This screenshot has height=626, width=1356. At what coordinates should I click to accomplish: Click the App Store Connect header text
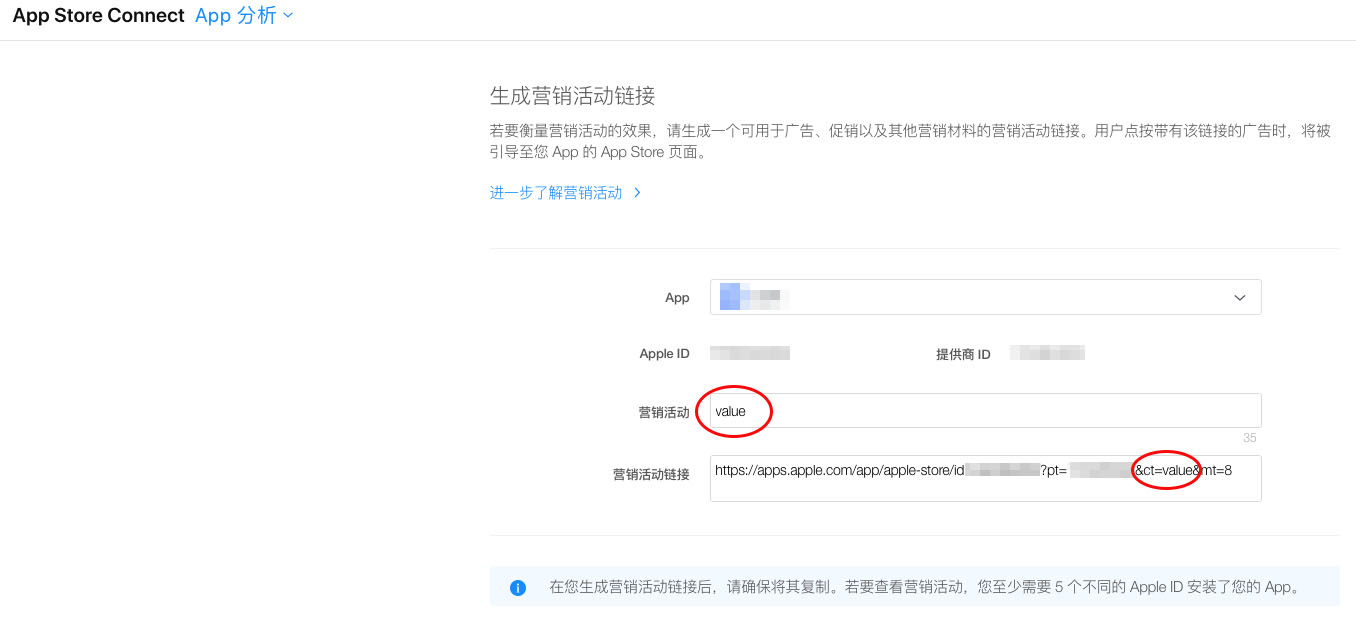97,15
